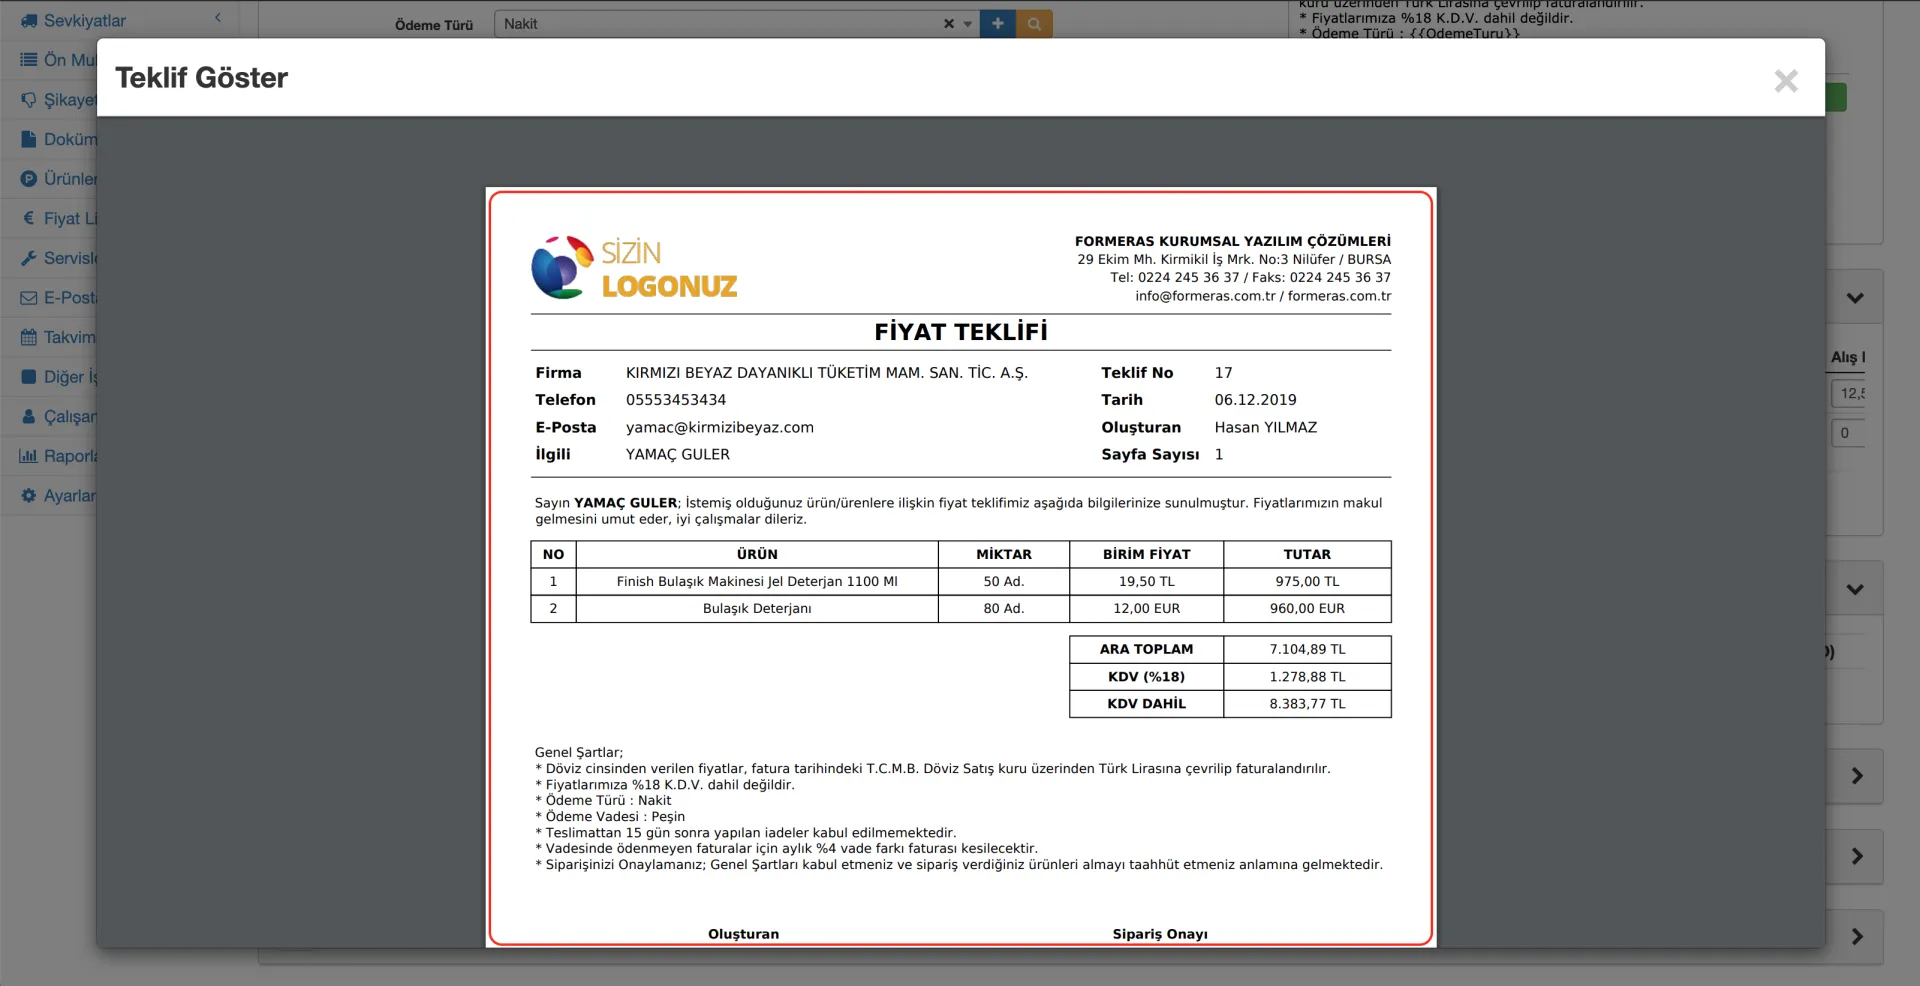Click ARA TOPLAM value 7.104,89 TL
Screen dimensions: 1920x986
tap(1307, 649)
